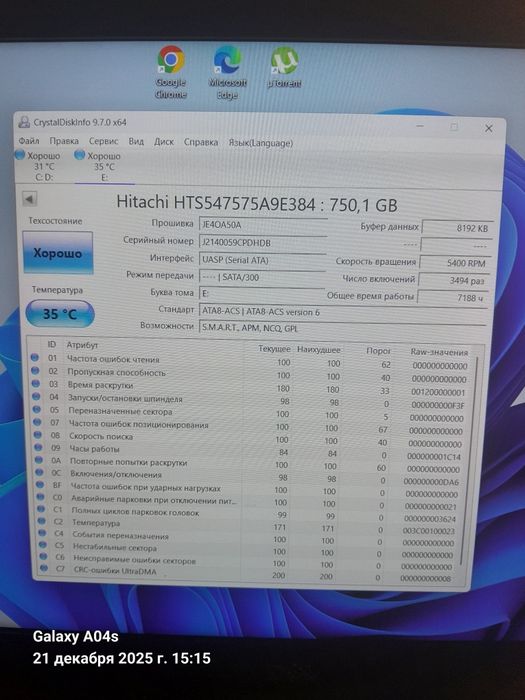Click the status dot for attribute C0

click(x=41, y=496)
